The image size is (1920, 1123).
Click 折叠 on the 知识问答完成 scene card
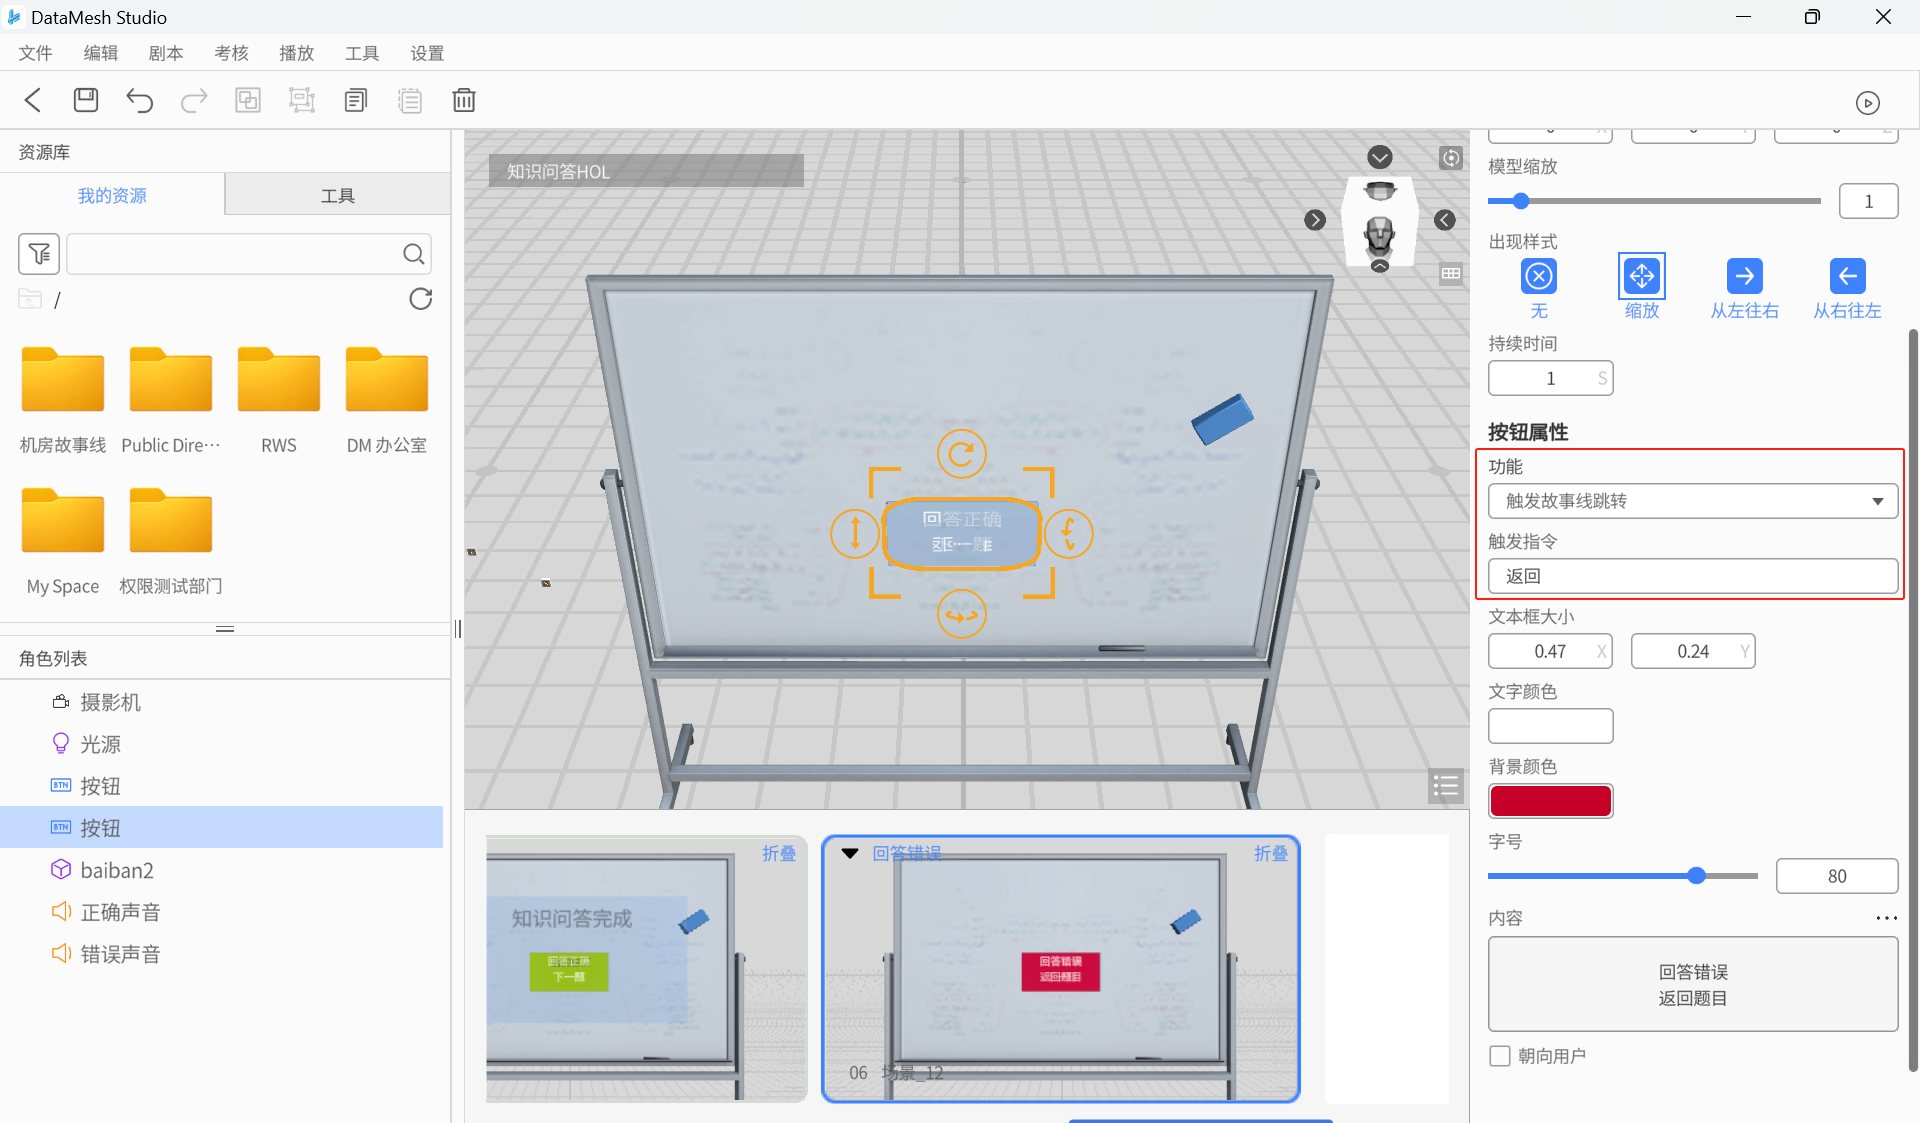pyautogui.click(x=779, y=854)
